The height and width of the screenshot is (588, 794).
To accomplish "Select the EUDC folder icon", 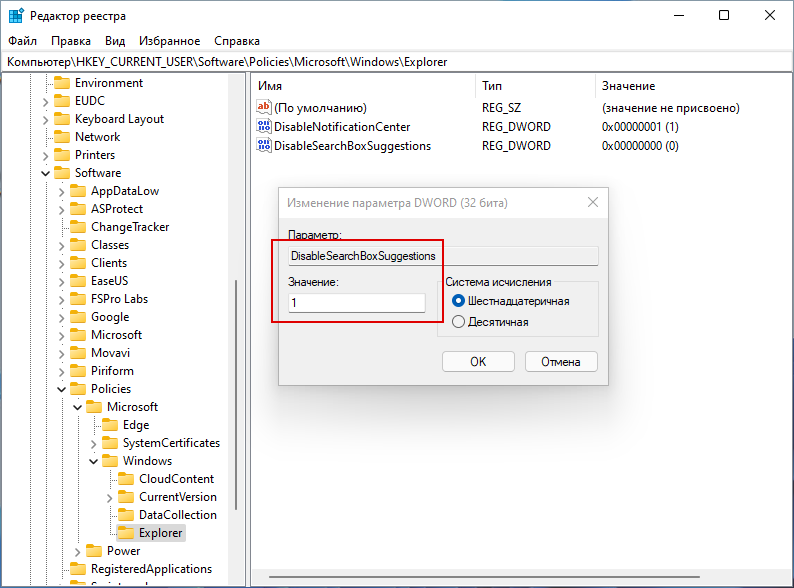I will [62, 101].
